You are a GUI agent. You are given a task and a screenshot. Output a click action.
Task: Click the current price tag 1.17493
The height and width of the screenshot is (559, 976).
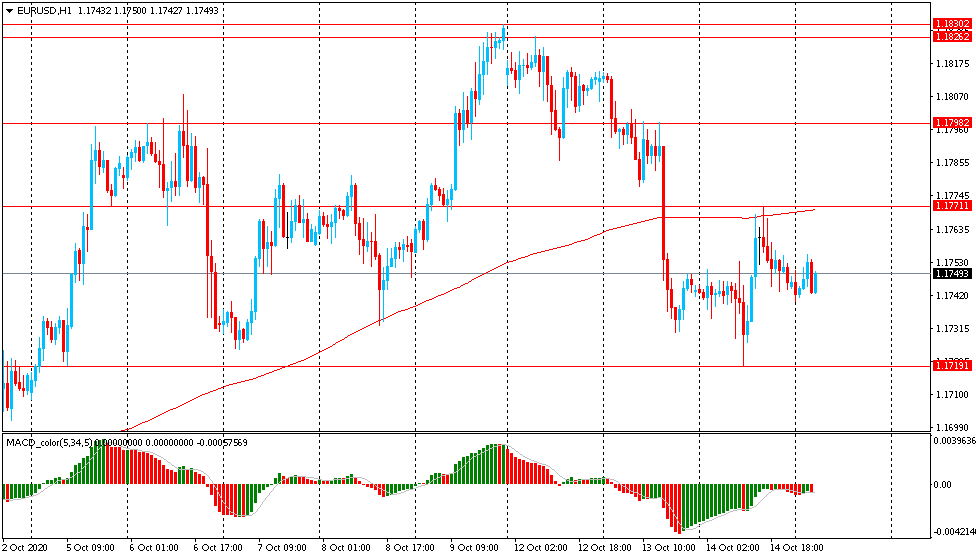pyautogui.click(x=952, y=274)
